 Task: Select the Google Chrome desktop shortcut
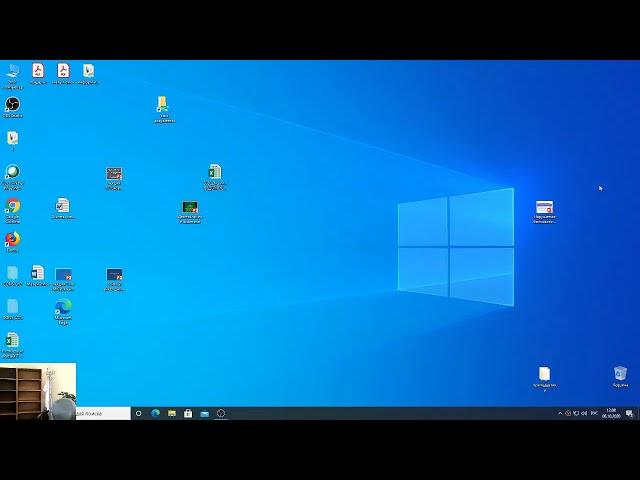click(13, 211)
